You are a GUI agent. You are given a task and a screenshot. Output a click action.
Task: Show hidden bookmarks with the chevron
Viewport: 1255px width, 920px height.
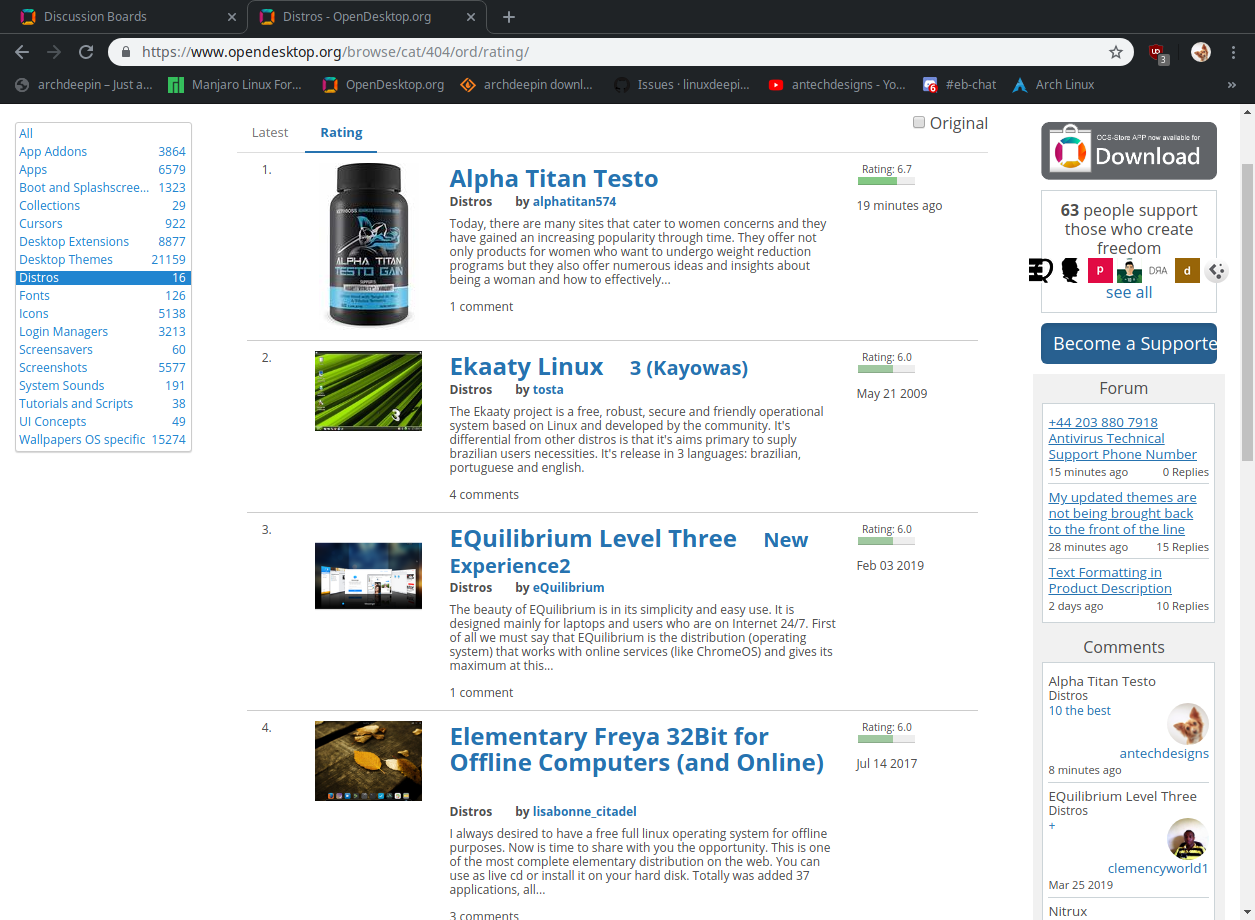point(1231,85)
